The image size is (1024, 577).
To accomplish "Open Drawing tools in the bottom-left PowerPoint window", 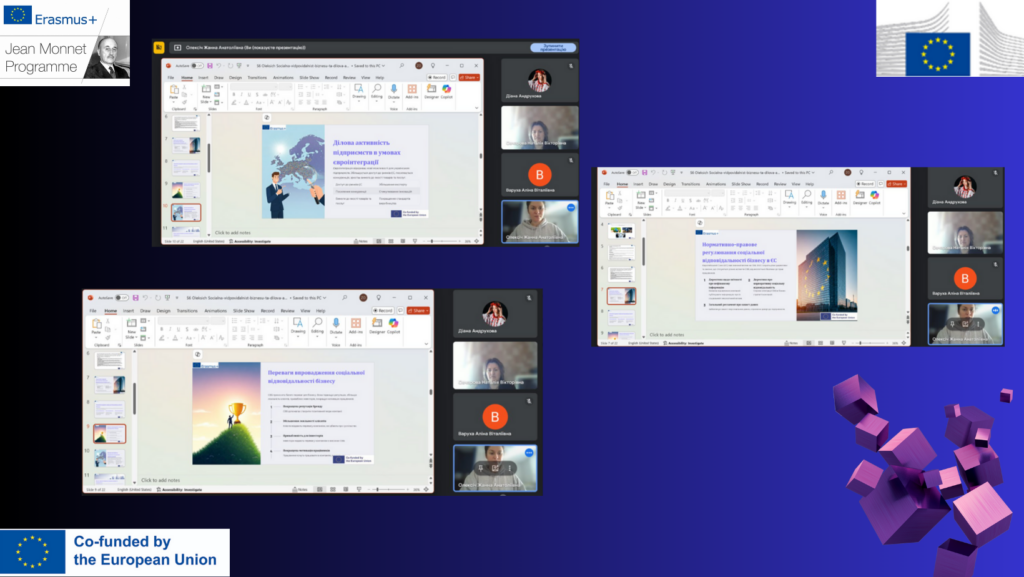I will [298, 325].
